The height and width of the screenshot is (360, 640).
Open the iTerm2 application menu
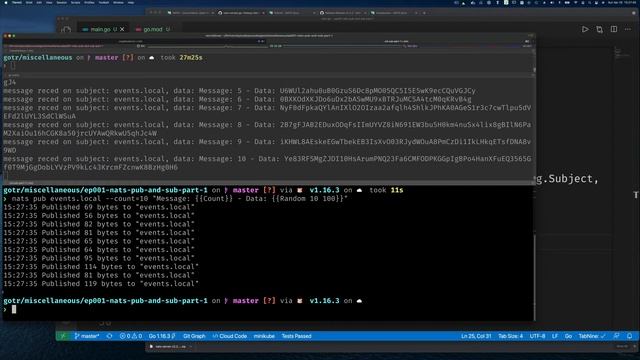(17, 2)
